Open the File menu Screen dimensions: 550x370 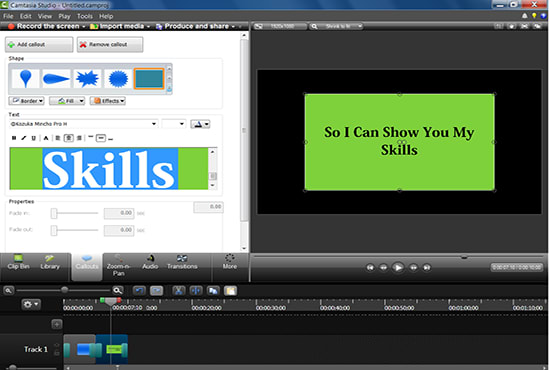coord(8,16)
